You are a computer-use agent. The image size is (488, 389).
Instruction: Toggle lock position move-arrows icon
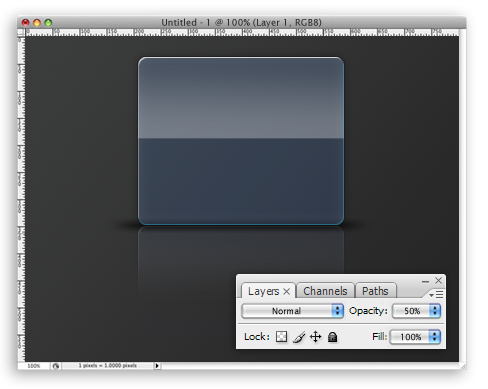pos(315,337)
